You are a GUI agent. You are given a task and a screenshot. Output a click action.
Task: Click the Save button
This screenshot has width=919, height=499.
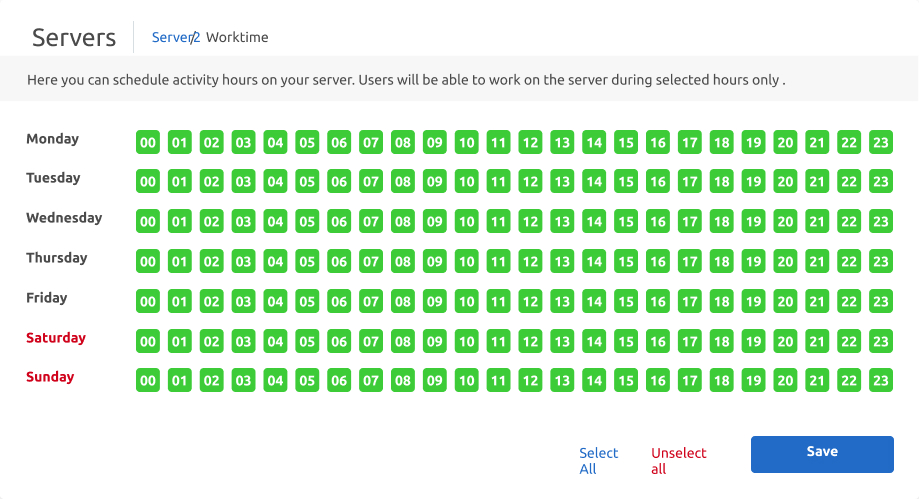(822, 453)
